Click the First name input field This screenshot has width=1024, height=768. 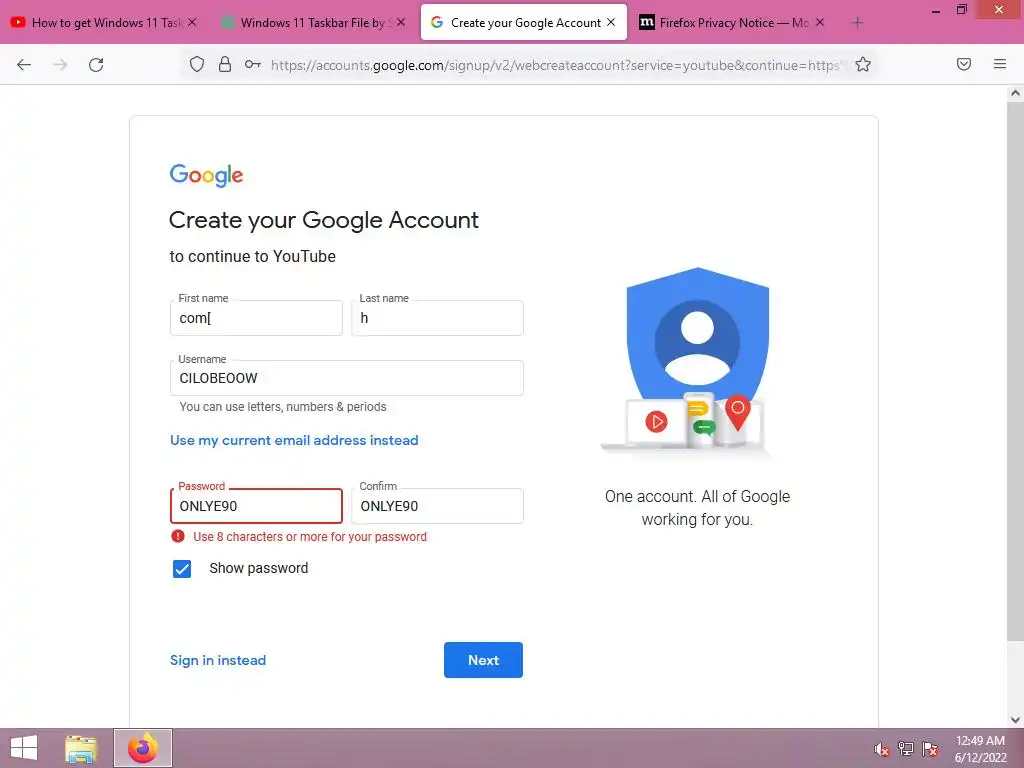[256, 318]
